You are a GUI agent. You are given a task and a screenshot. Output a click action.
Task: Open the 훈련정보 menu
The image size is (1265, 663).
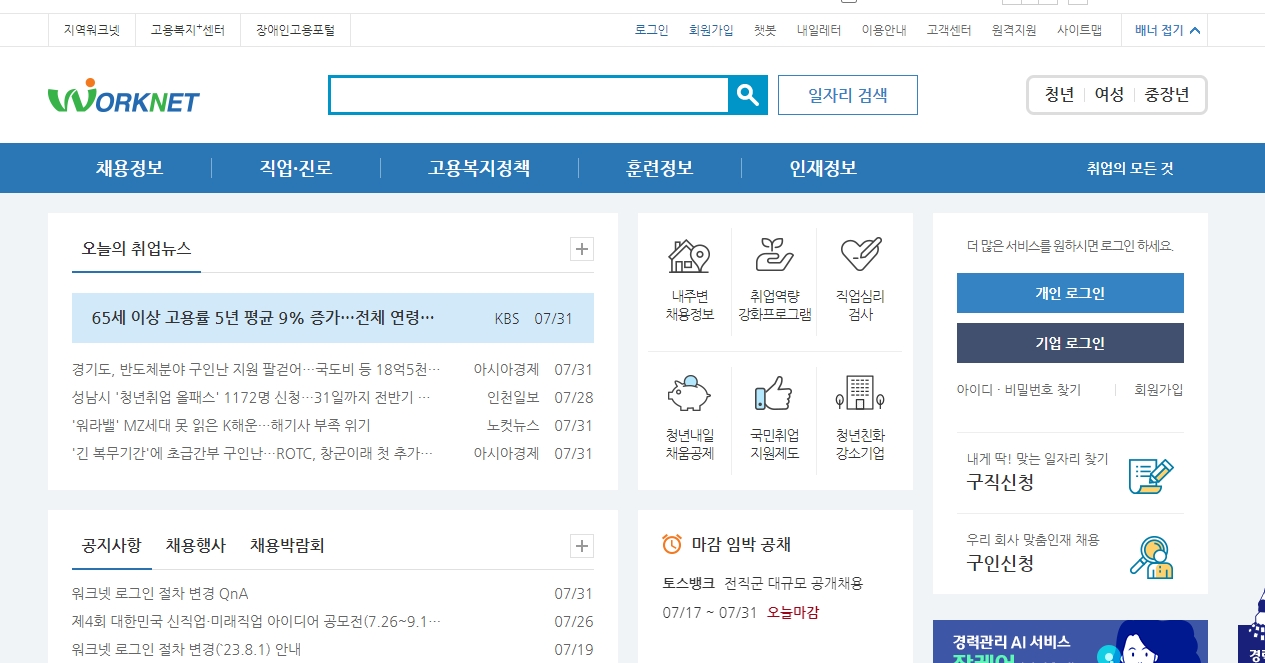point(659,168)
